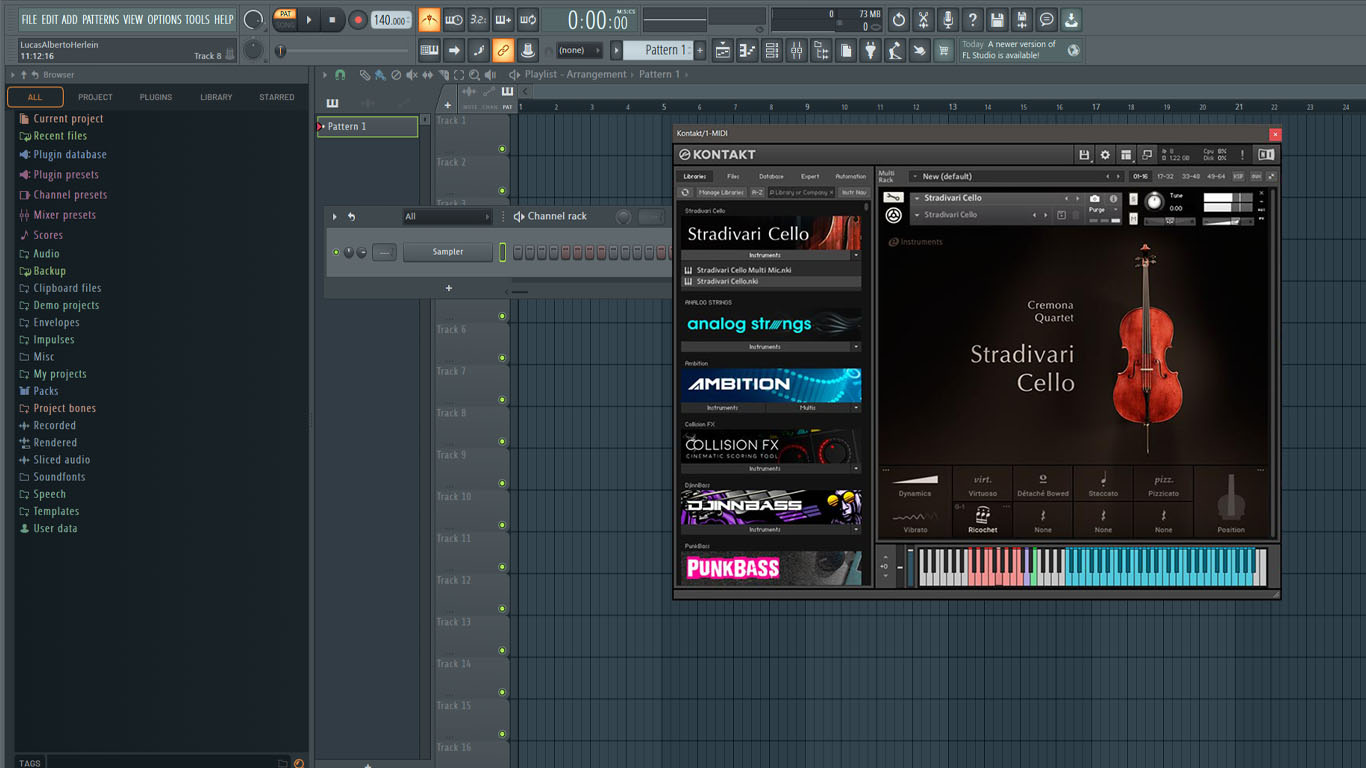The image size is (1366, 768).
Task: Save the project with the floppy icon
Action: 997,20
